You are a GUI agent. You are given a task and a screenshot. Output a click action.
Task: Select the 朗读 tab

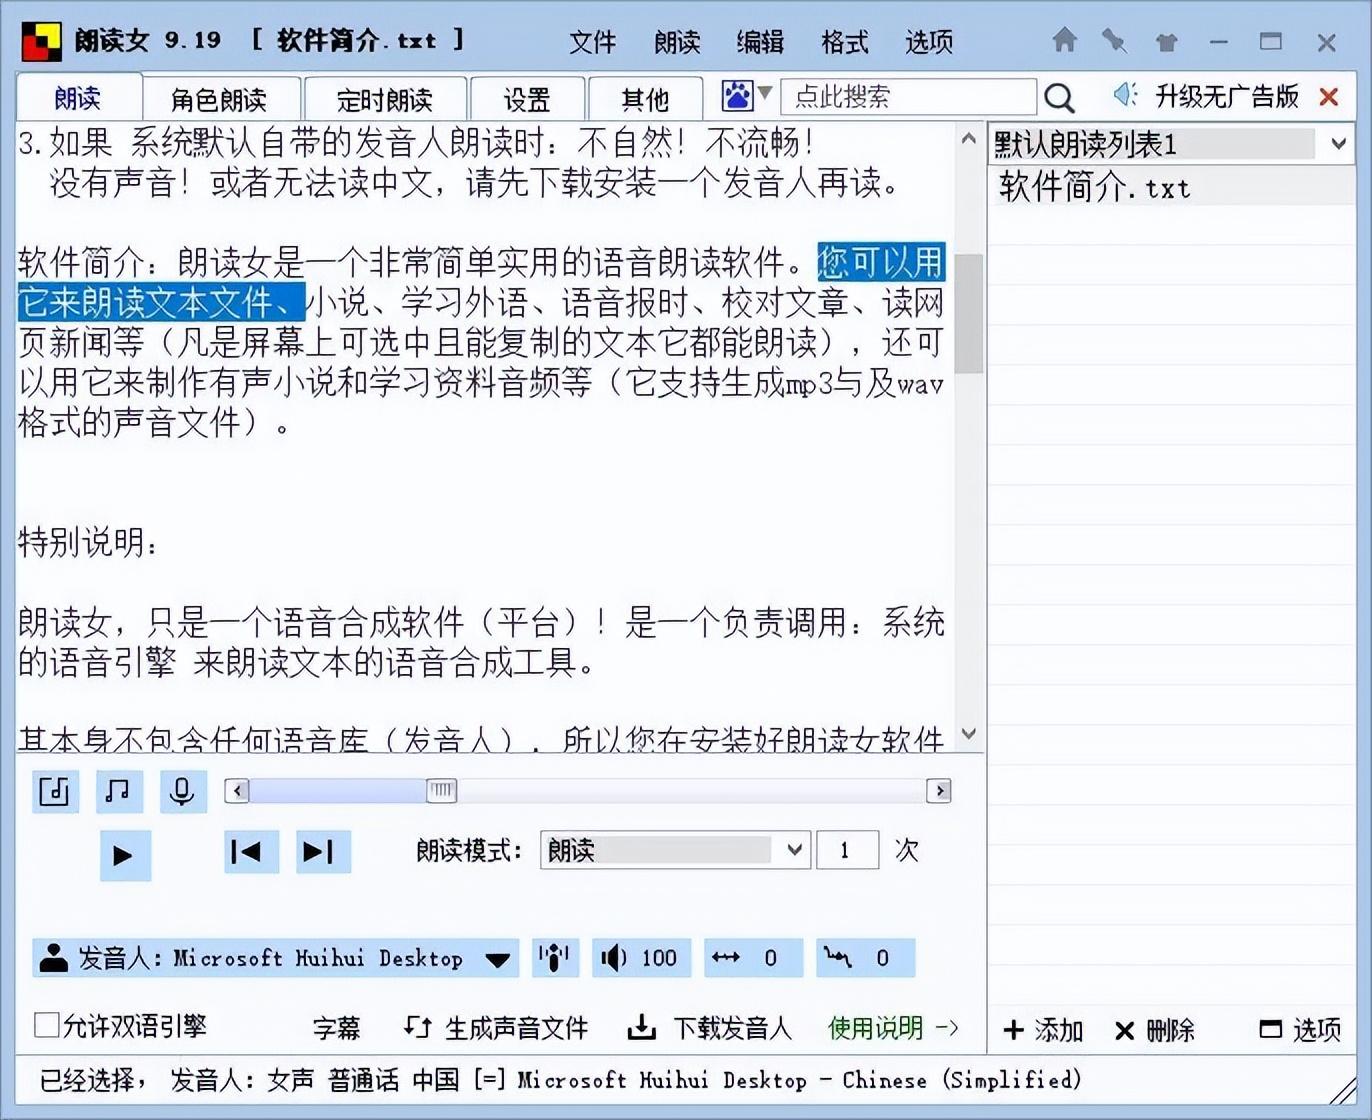pos(78,98)
